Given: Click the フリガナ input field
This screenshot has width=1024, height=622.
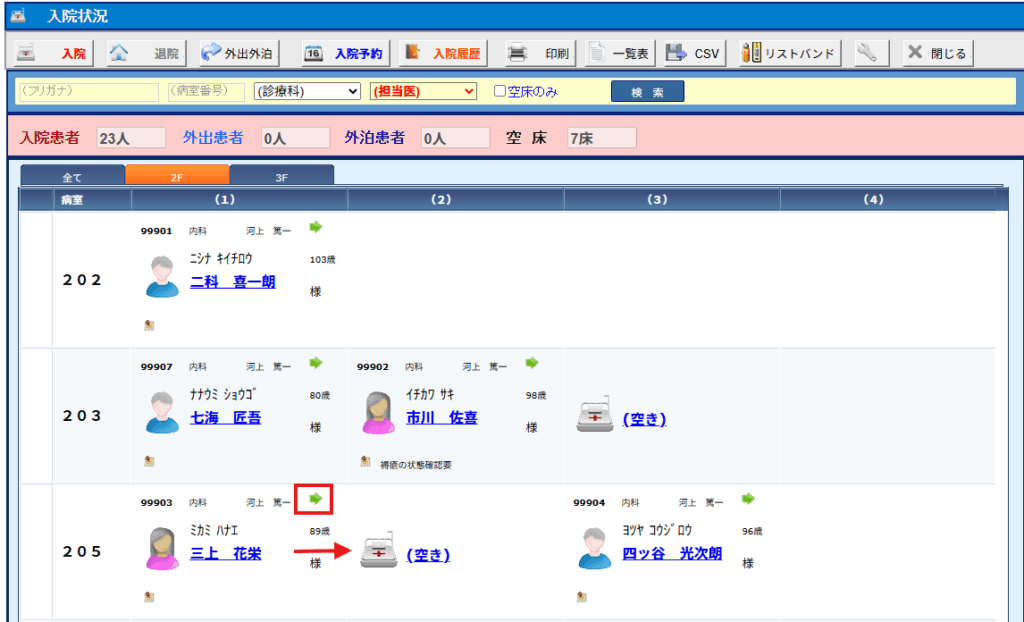Looking at the screenshot, I should (x=87, y=91).
